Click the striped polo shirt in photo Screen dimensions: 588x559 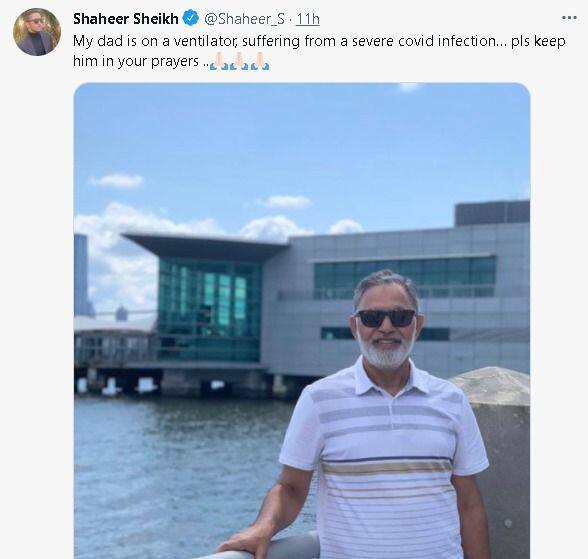(x=384, y=461)
